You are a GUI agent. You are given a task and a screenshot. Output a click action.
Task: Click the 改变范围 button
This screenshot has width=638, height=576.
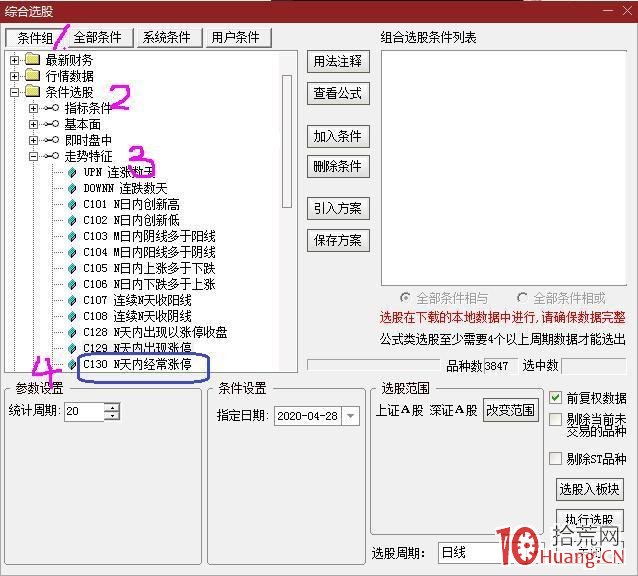coord(510,410)
